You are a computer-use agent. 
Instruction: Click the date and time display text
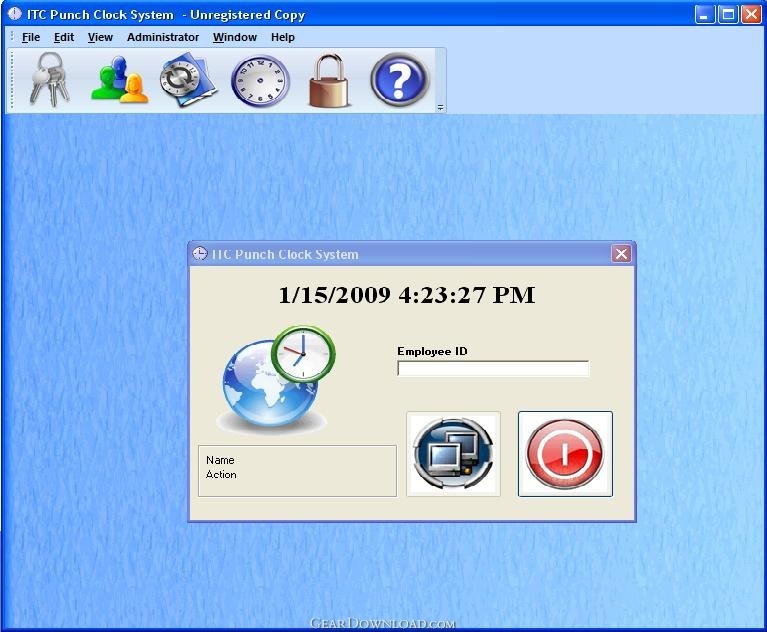tap(407, 295)
